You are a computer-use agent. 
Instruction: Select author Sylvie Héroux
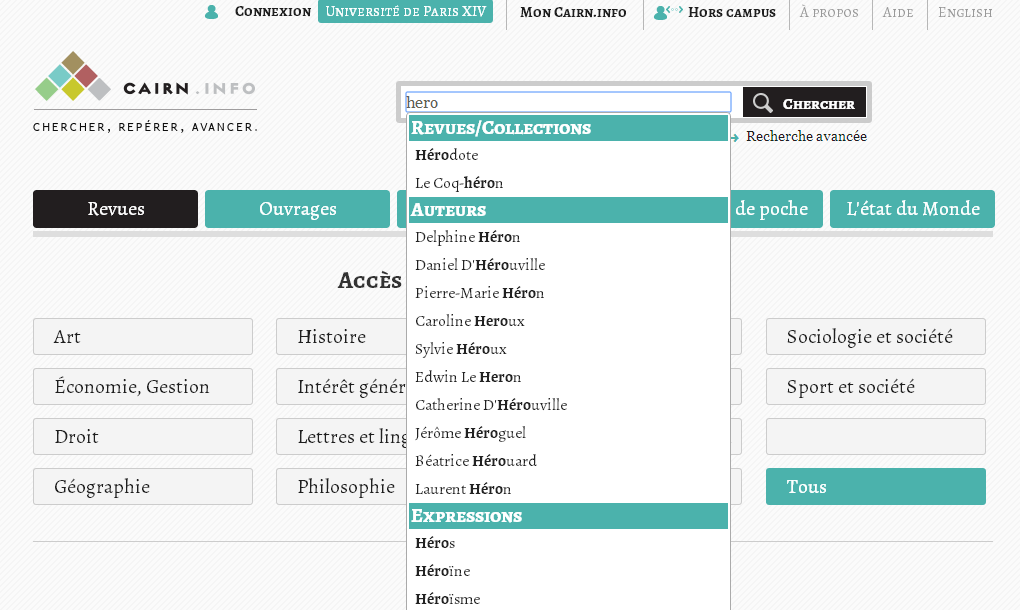(568, 349)
